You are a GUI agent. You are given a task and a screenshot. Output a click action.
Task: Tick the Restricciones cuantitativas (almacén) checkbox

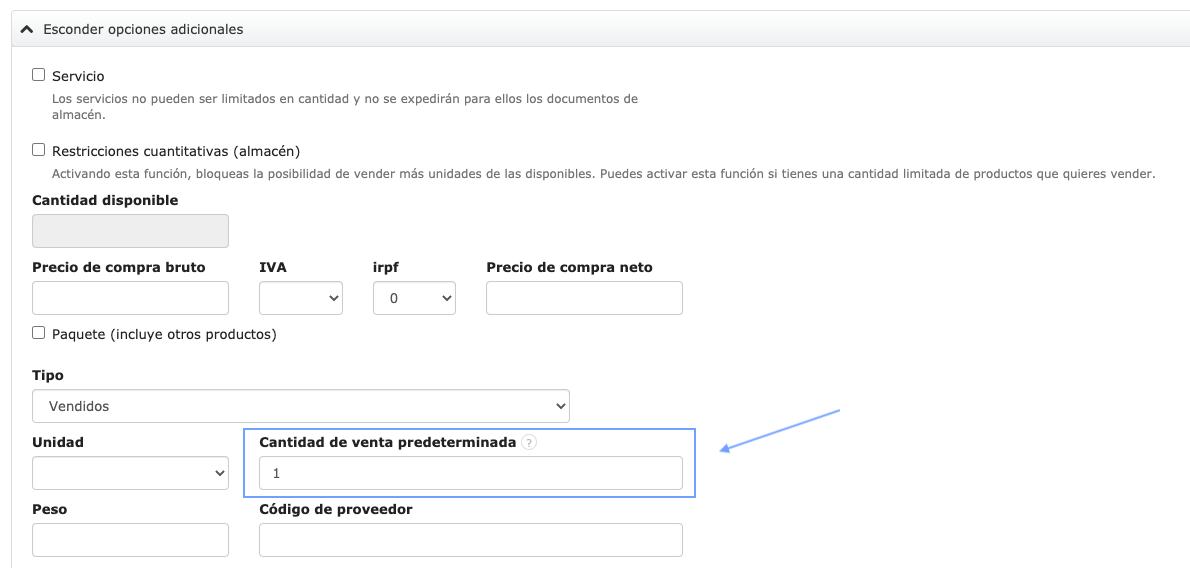(x=39, y=150)
